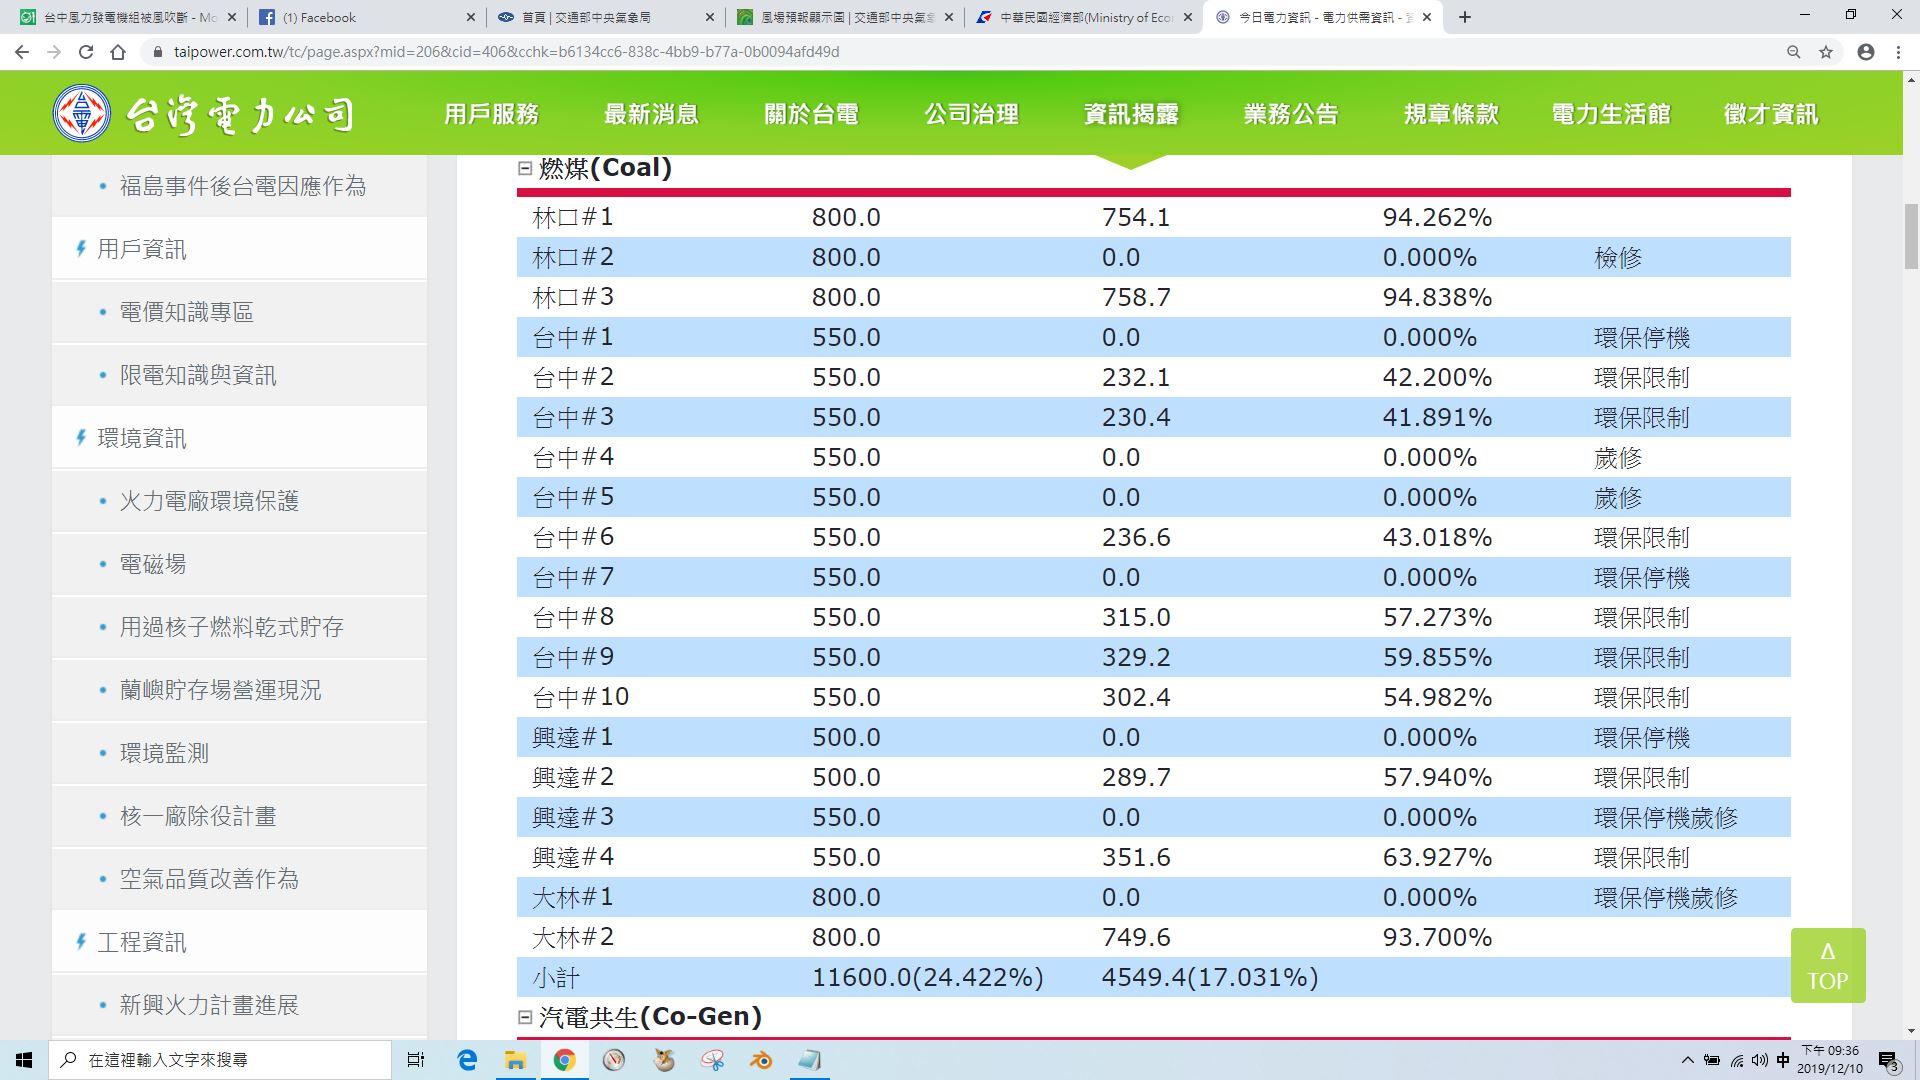Open the notification center icon
1920x1080 pixels.
tap(1888, 1060)
